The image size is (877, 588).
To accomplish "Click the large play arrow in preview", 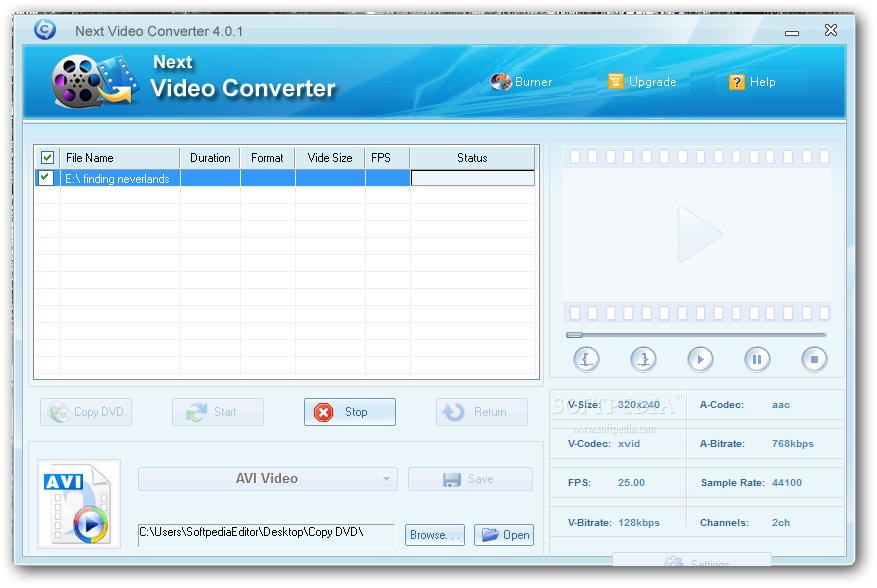I will 699,233.
